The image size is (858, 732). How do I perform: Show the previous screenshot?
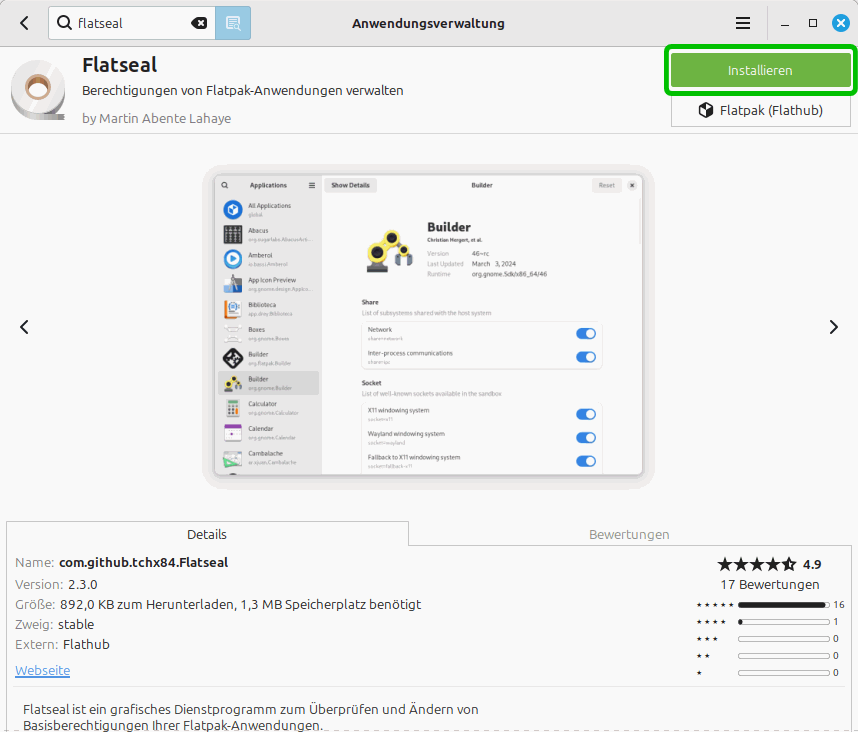click(24, 327)
